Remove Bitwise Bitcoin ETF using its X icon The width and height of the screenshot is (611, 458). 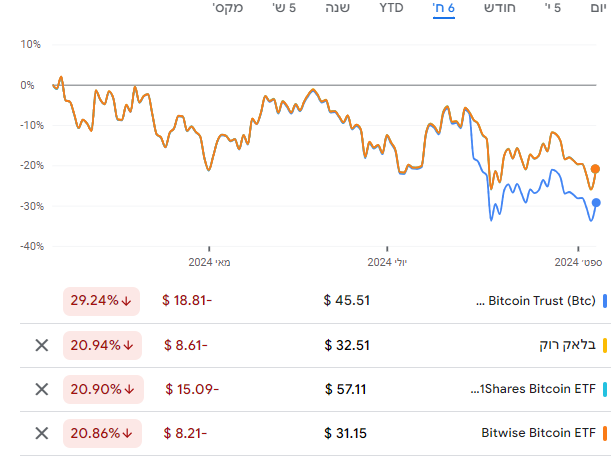tap(41, 433)
